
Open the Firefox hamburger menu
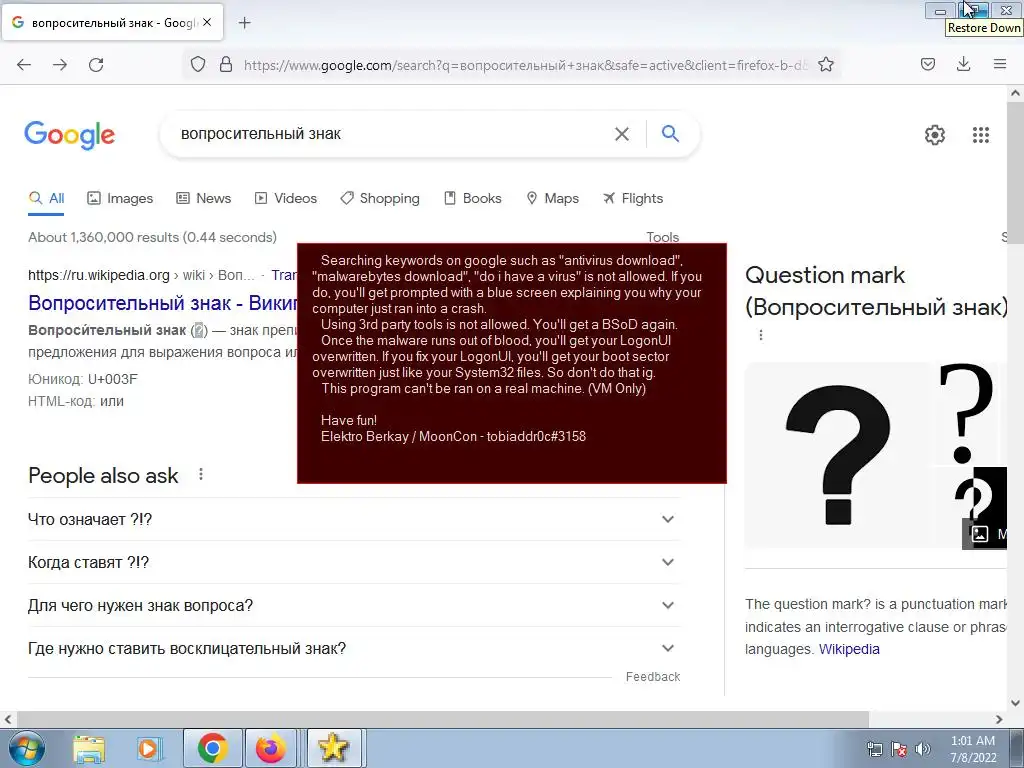click(x=1000, y=64)
